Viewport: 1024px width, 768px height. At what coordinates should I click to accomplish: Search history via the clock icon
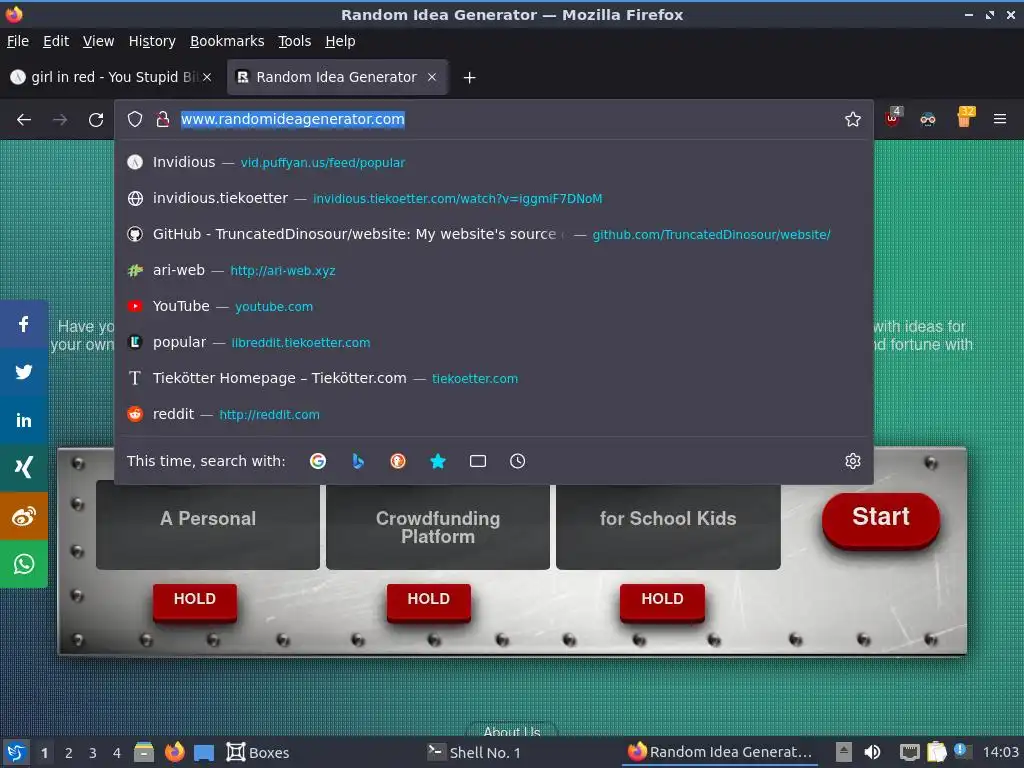pos(517,461)
